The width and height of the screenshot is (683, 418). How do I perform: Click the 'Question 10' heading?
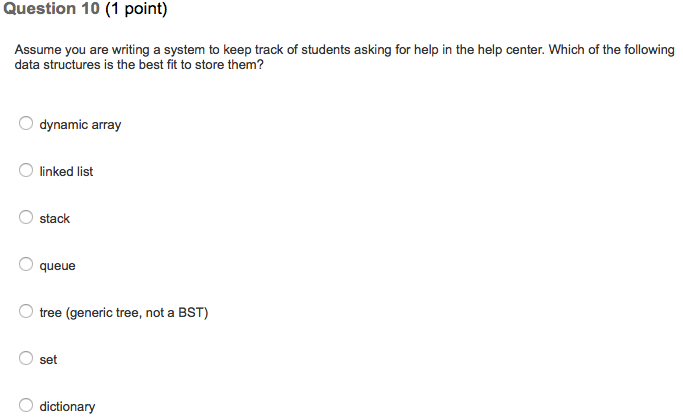[x=51, y=9]
